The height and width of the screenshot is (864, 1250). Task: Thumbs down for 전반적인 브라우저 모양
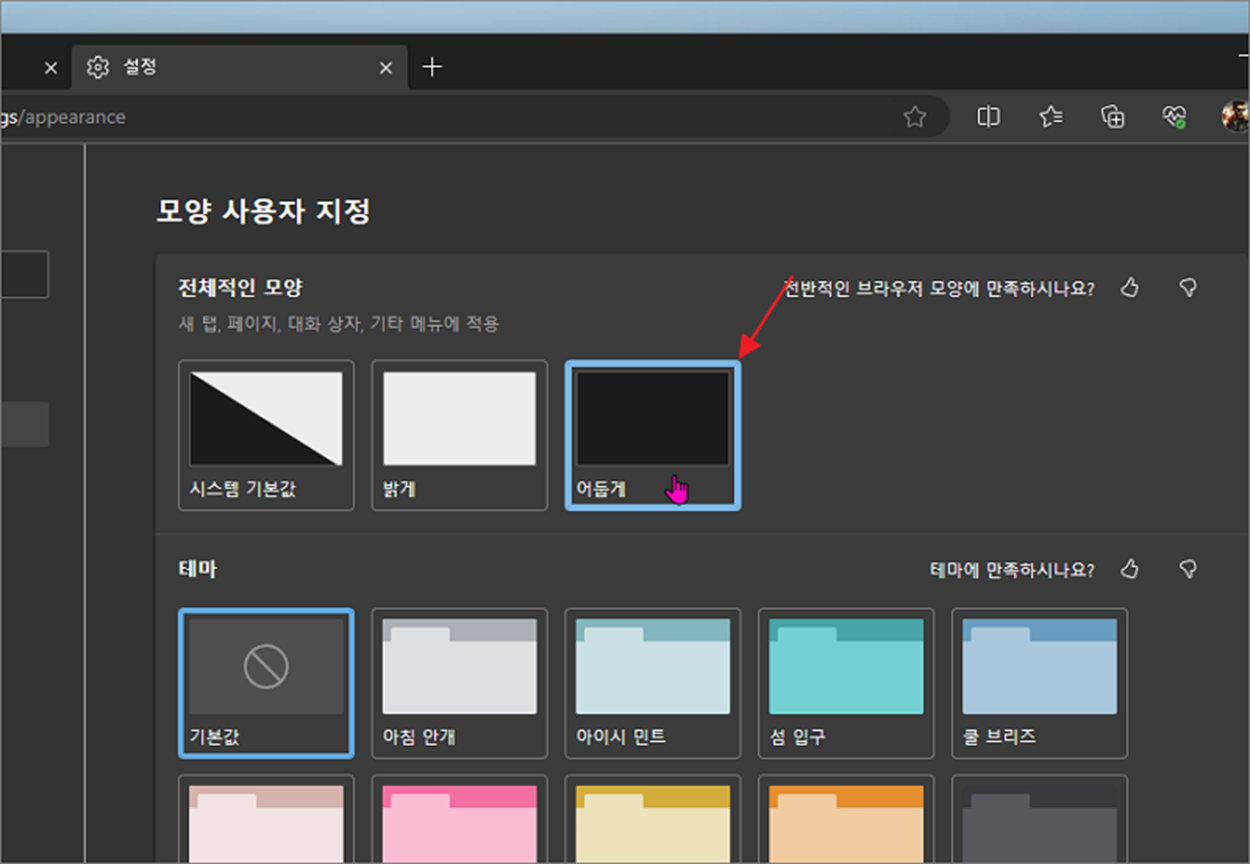(x=1188, y=288)
